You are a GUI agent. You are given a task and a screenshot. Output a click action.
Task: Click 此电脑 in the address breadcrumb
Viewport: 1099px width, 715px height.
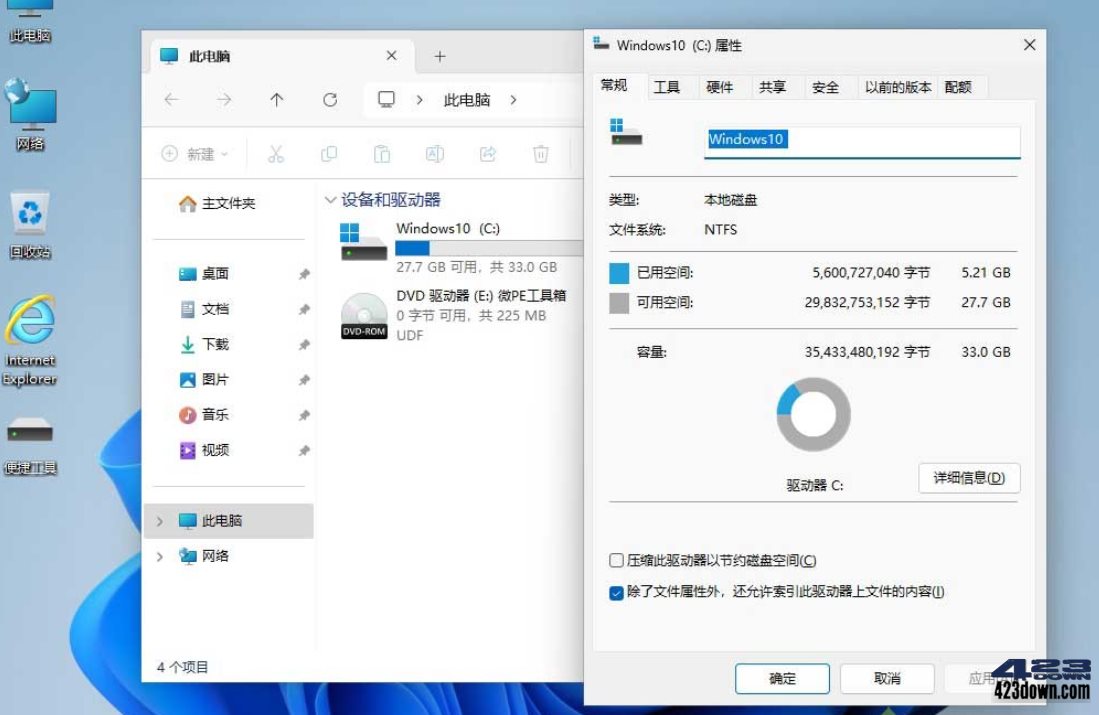coord(467,100)
